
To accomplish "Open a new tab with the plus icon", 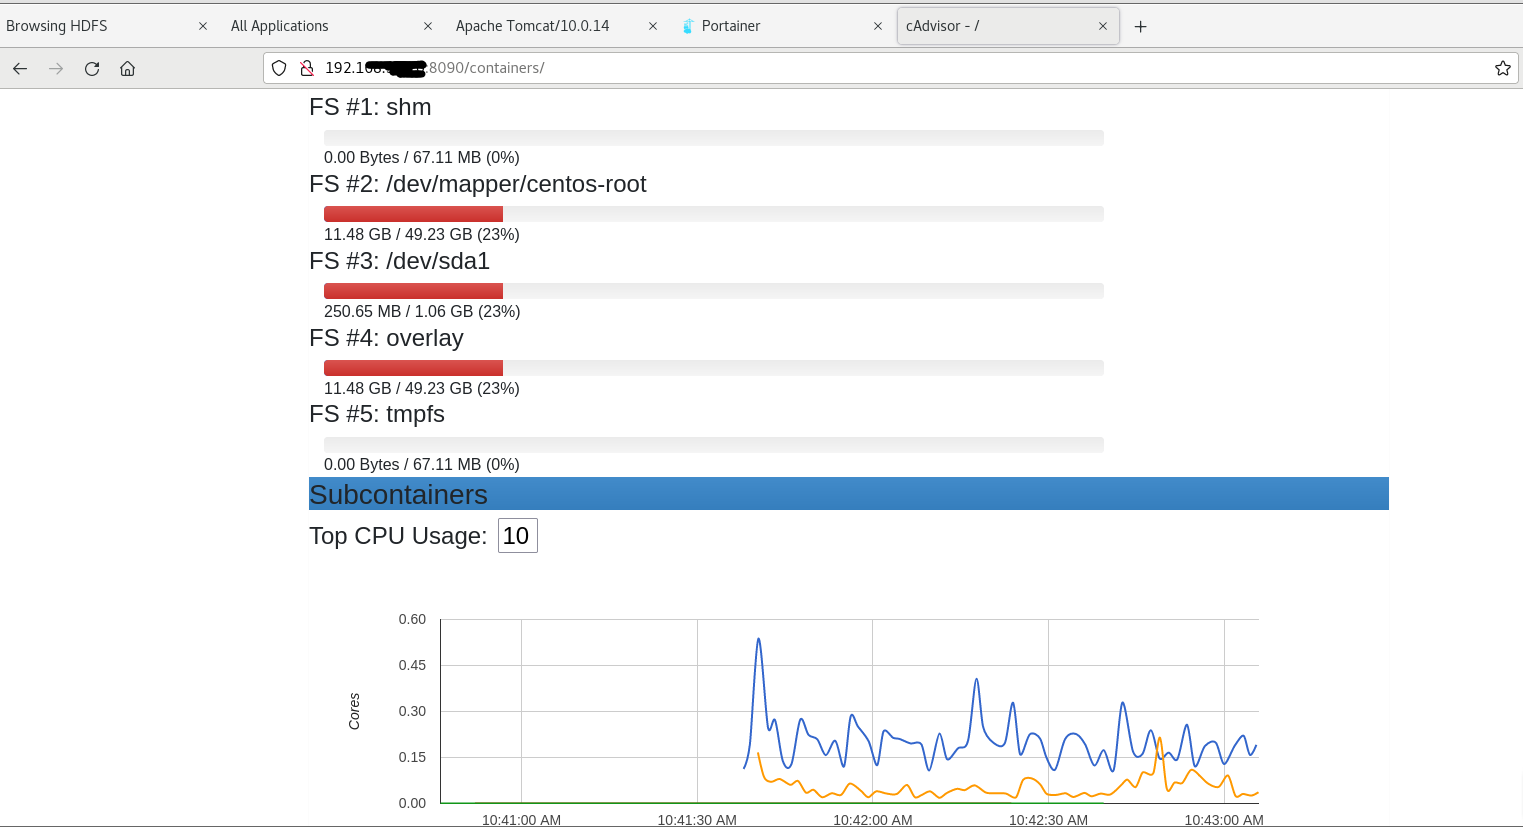I will [x=1140, y=26].
